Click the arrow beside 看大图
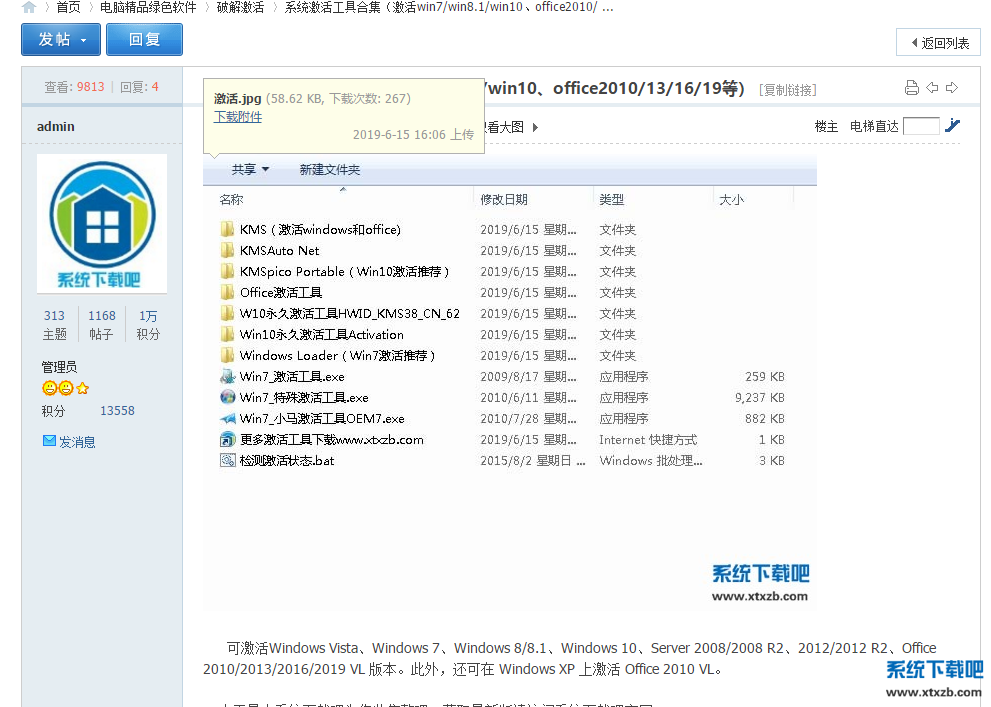This screenshot has width=991, height=707. (x=535, y=127)
